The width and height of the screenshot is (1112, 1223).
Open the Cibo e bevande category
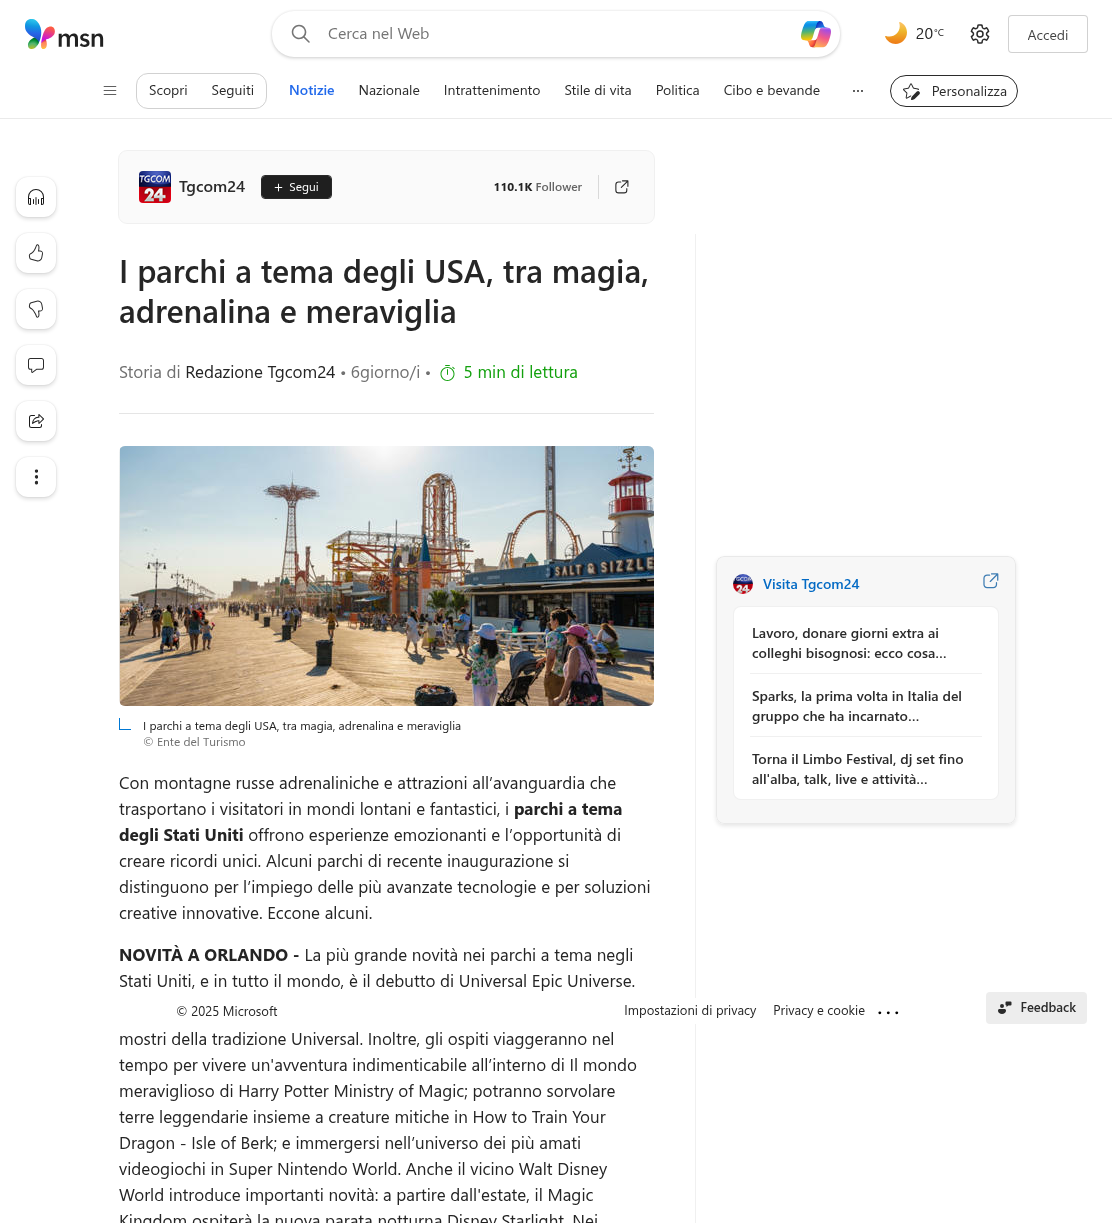click(772, 90)
